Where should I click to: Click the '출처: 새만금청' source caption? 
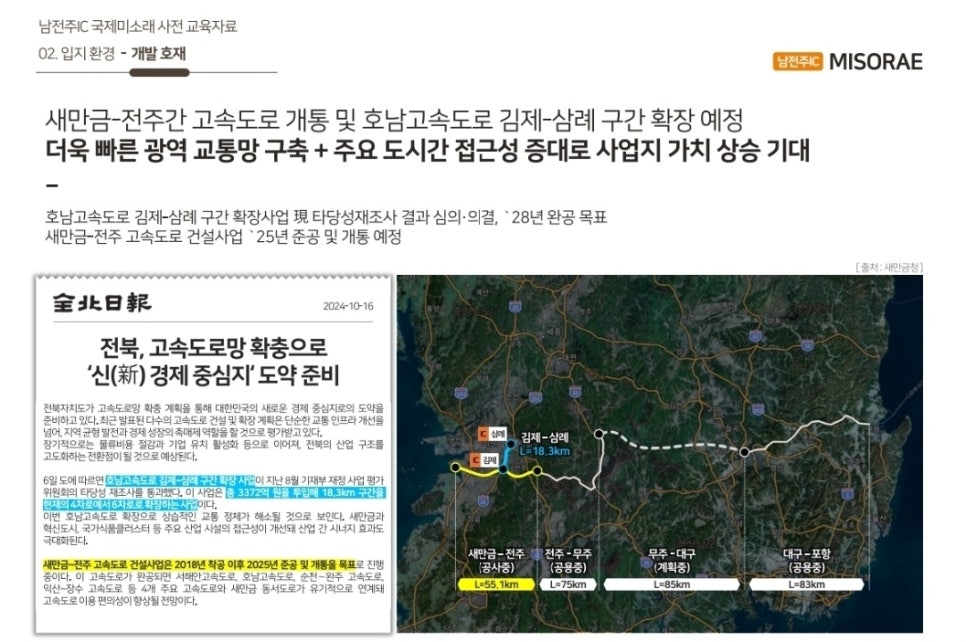pyautogui.click(x=889, y=267)
